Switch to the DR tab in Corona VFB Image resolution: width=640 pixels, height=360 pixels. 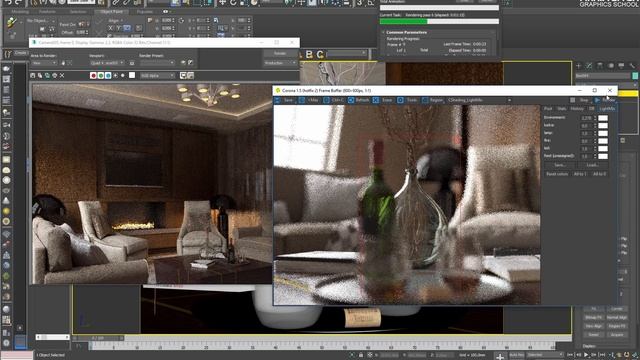coord(591,109)
